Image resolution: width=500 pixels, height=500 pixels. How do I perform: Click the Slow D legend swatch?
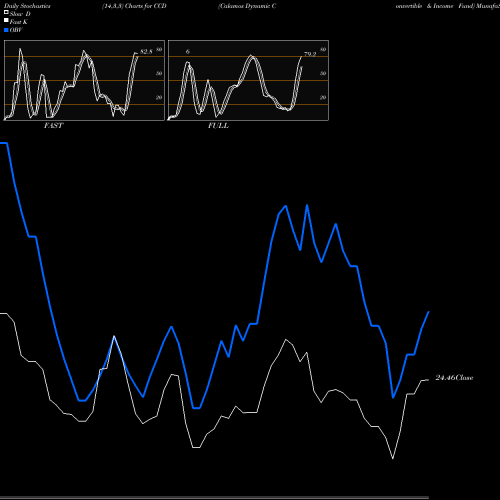point(6,13)
